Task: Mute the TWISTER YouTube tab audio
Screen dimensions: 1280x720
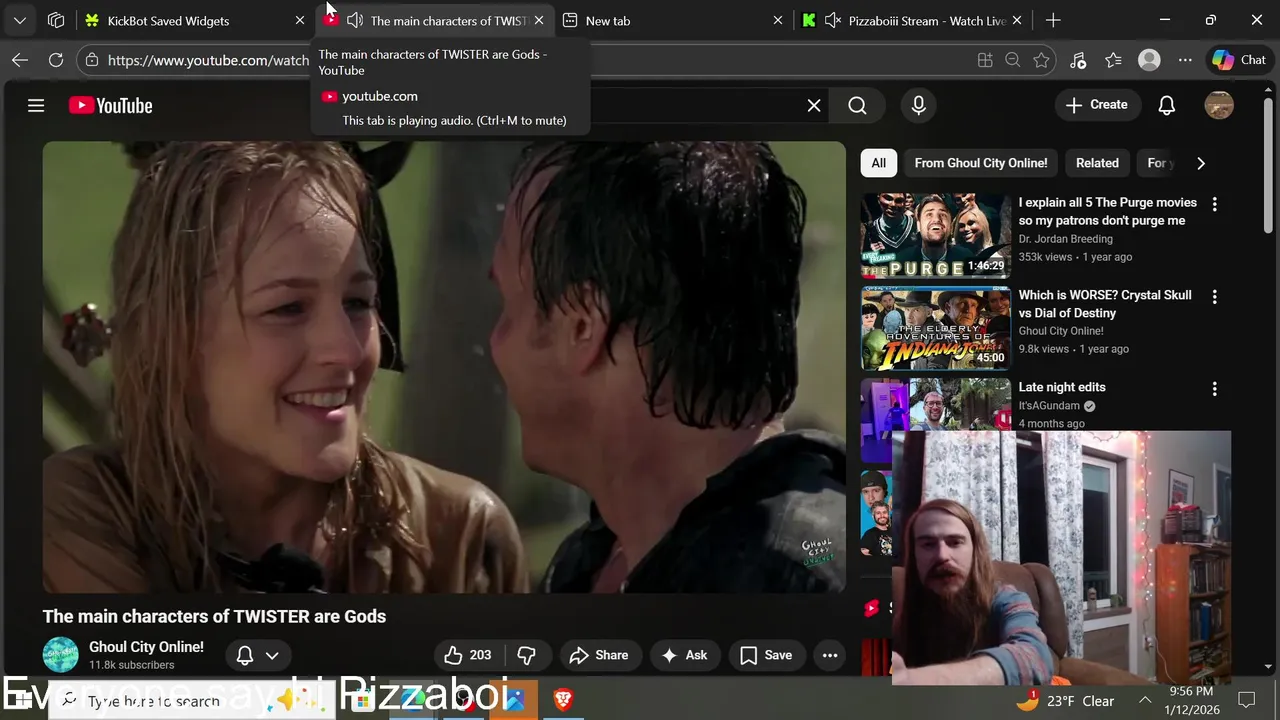Action: [x=354, y=20]
